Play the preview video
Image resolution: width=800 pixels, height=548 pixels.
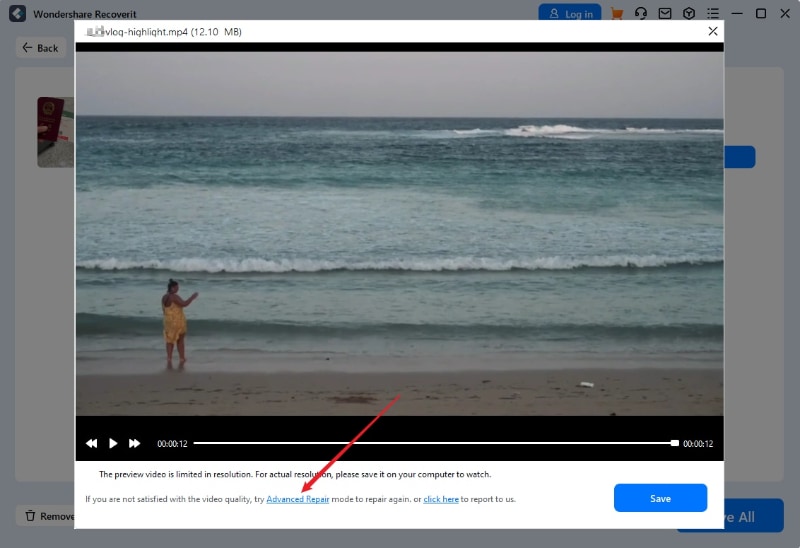click(x=113, y=443)
